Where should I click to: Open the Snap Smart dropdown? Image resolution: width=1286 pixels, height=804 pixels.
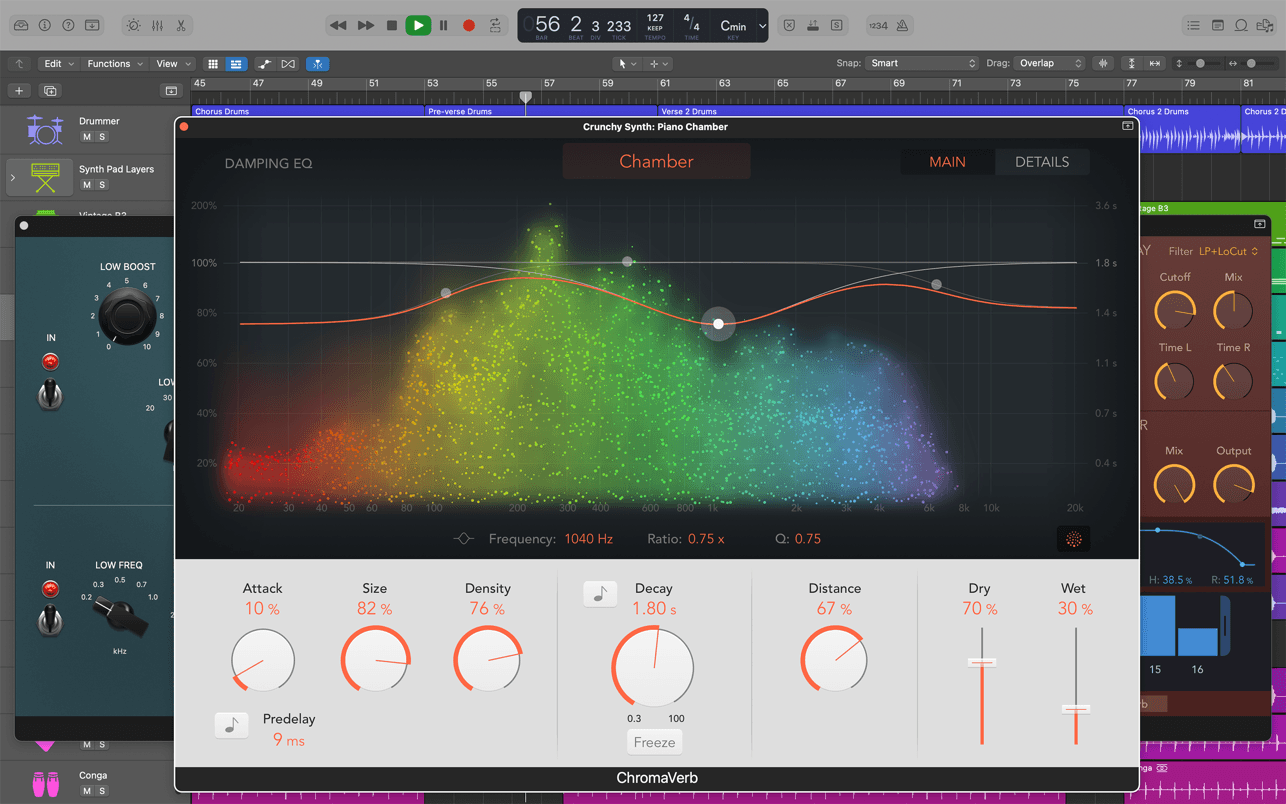(921, 63)
